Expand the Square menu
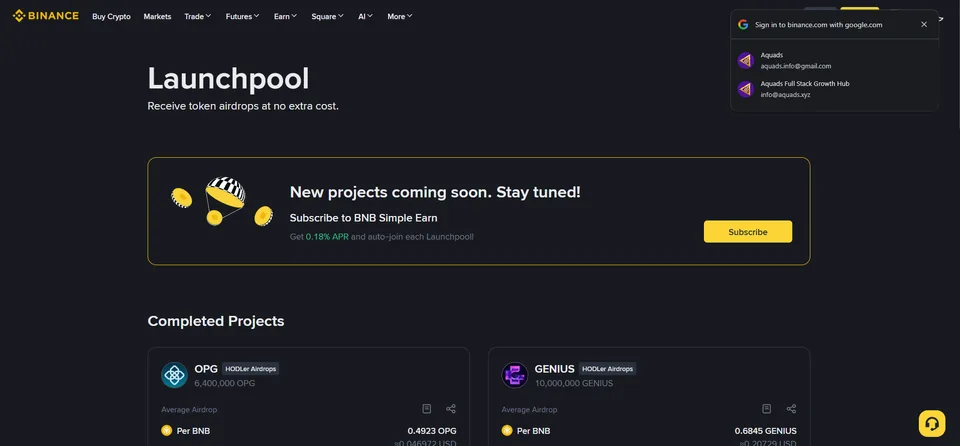Viewport: 960px width, 446px height. [328, 17]
